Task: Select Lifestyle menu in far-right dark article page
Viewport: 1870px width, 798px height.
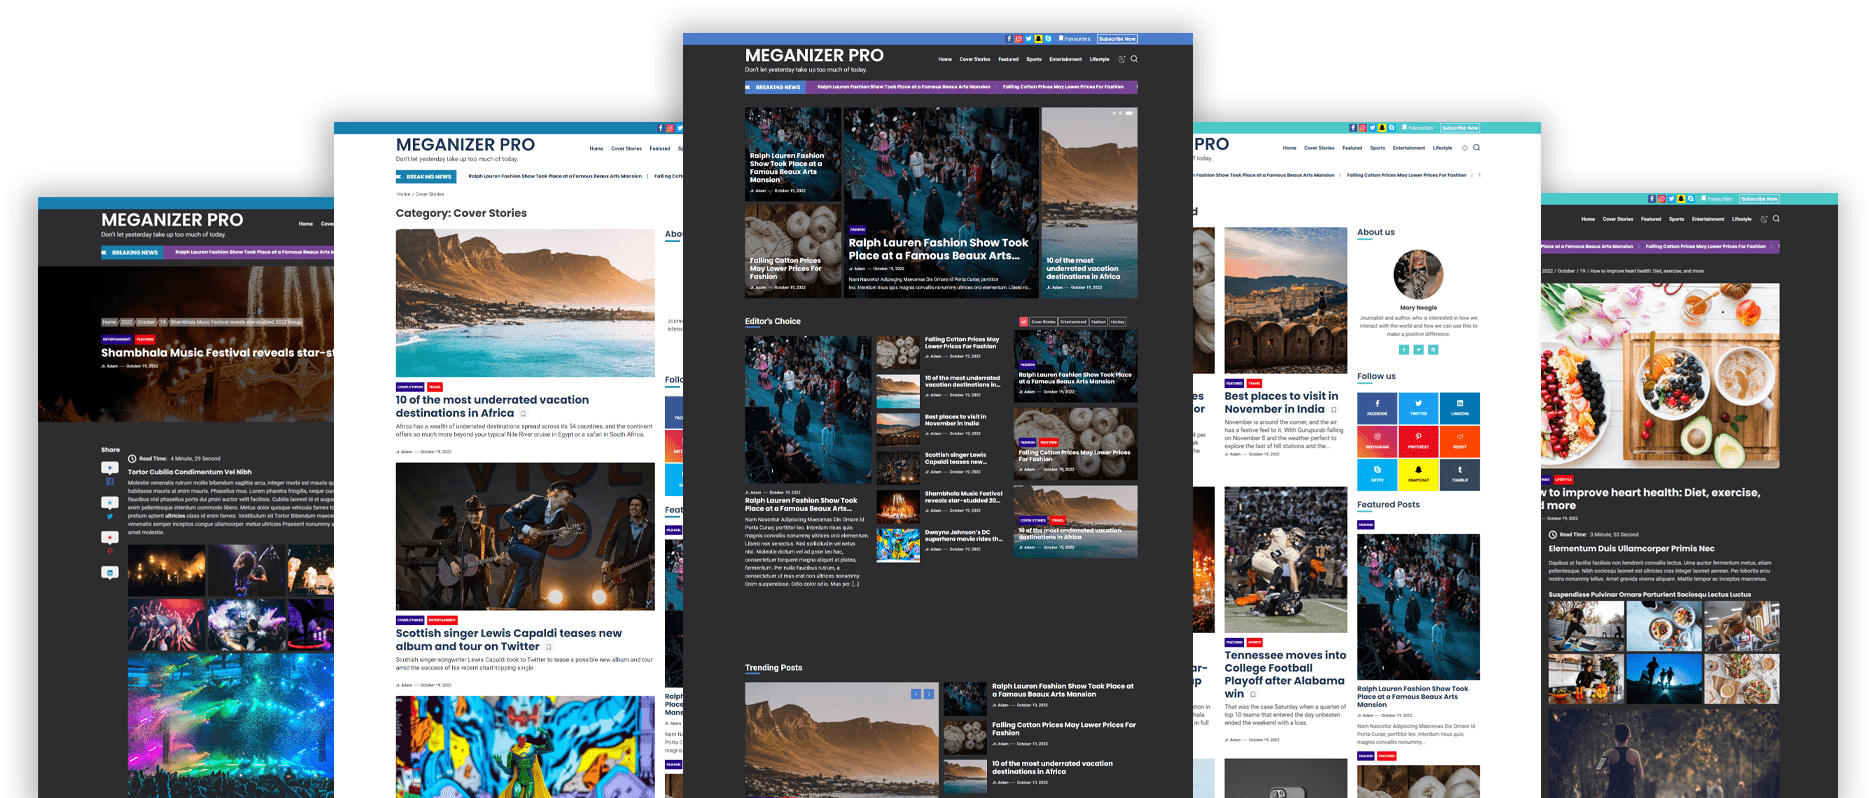Action: pyautogui.click(x=1742, y=219)
